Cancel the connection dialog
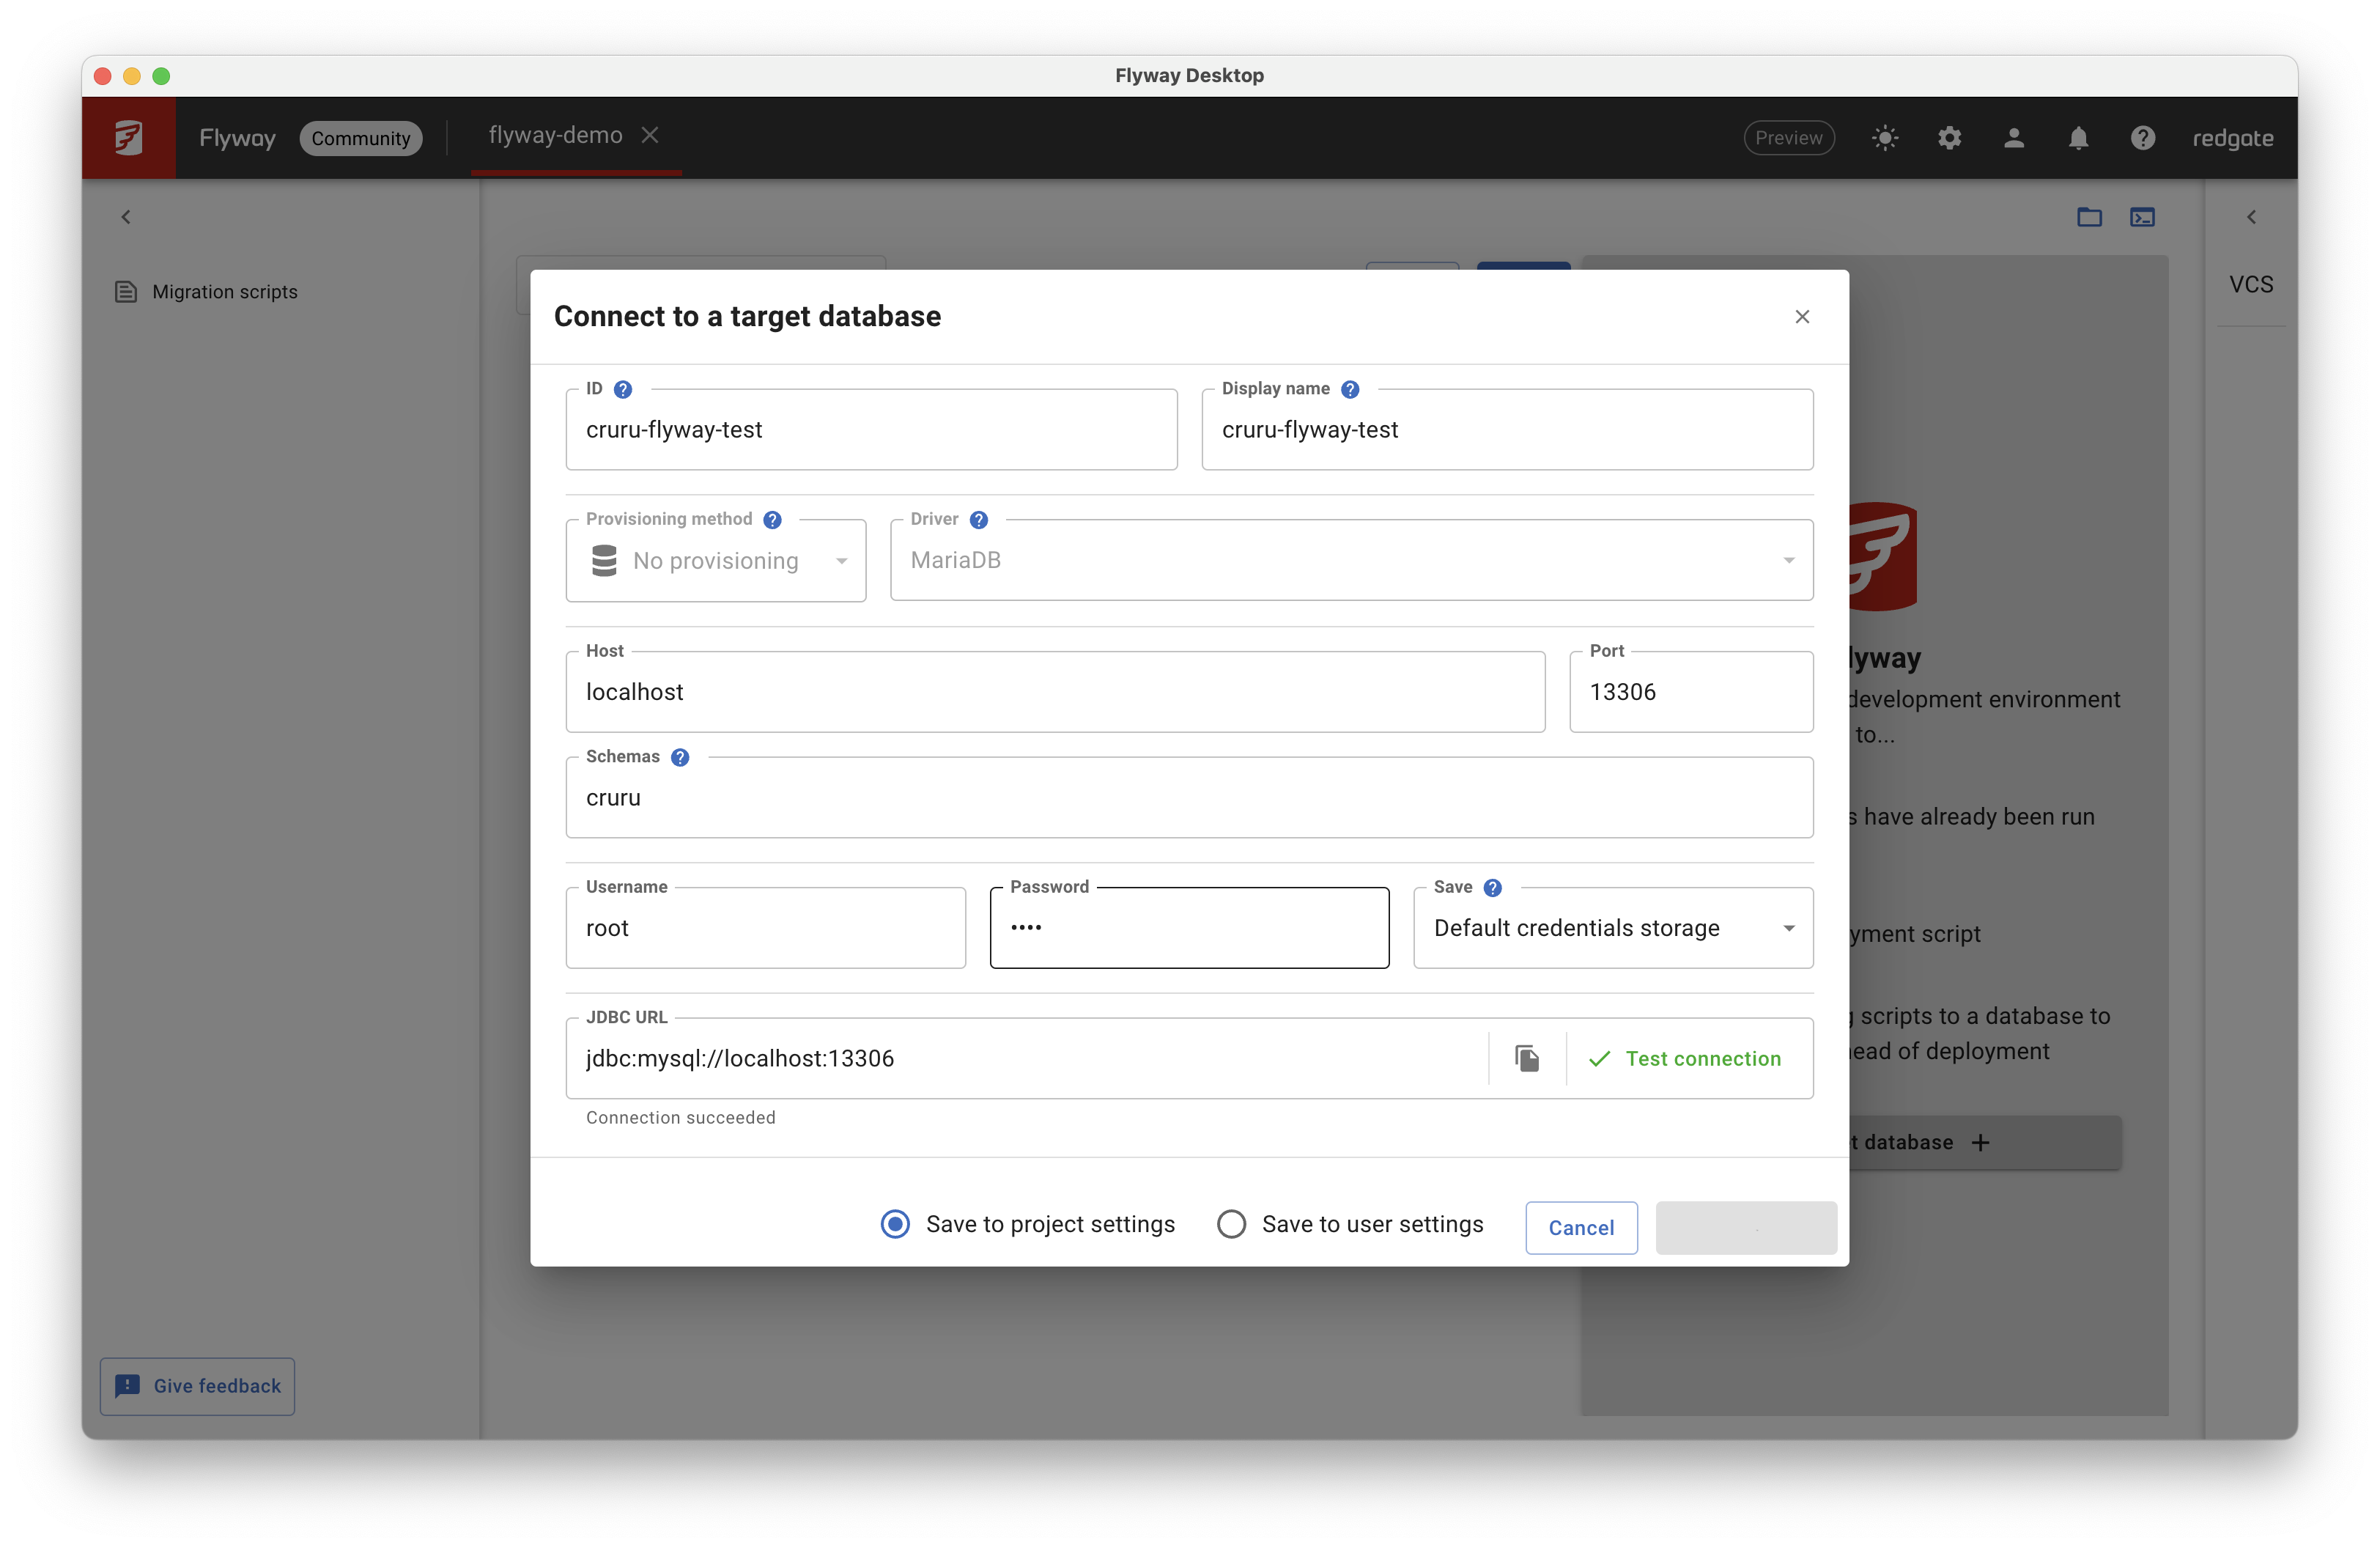This screenshot has width=2380, height=1548. 1581,1228
